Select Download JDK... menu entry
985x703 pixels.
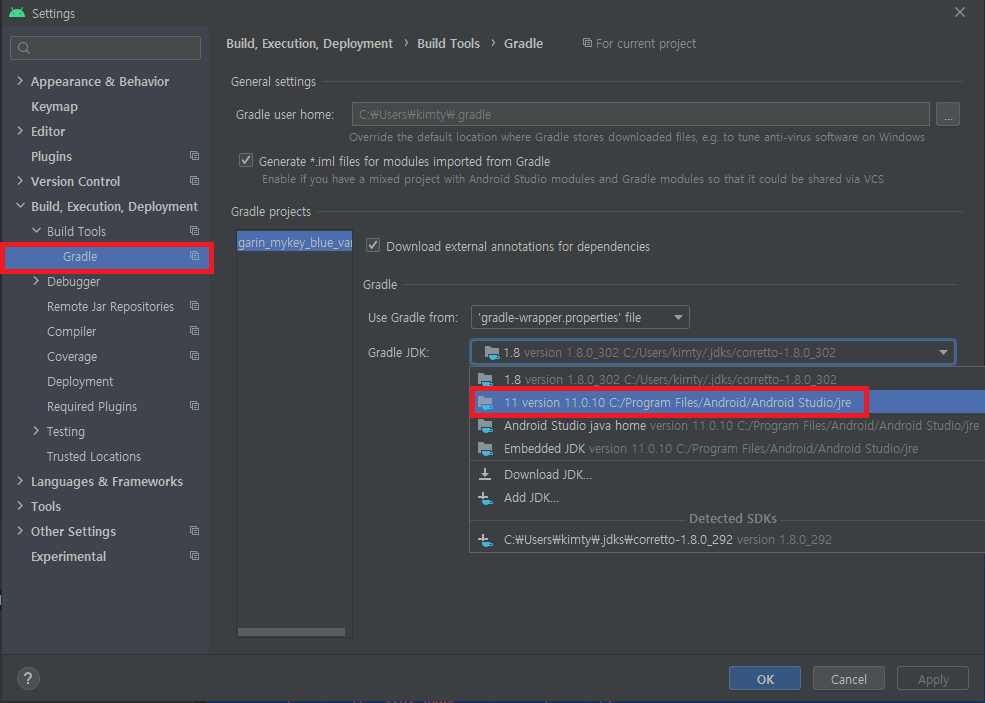pyautogui.click(x=727, y=474)
